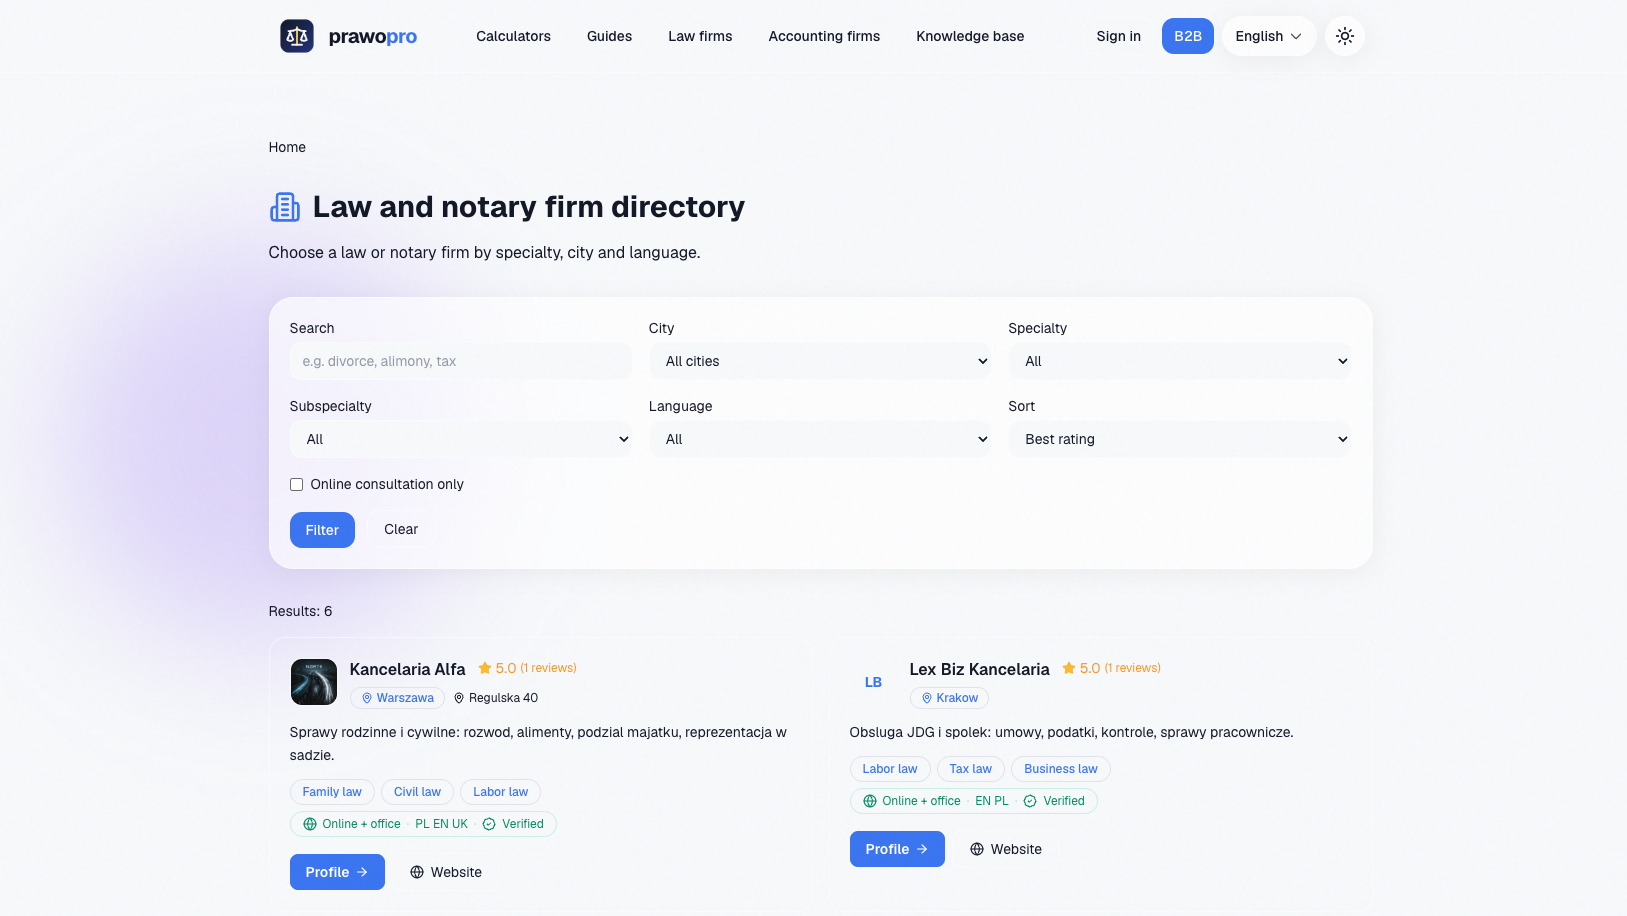Click the Filter button
This screenshot has height=916, width=1627.
point(322,530)
